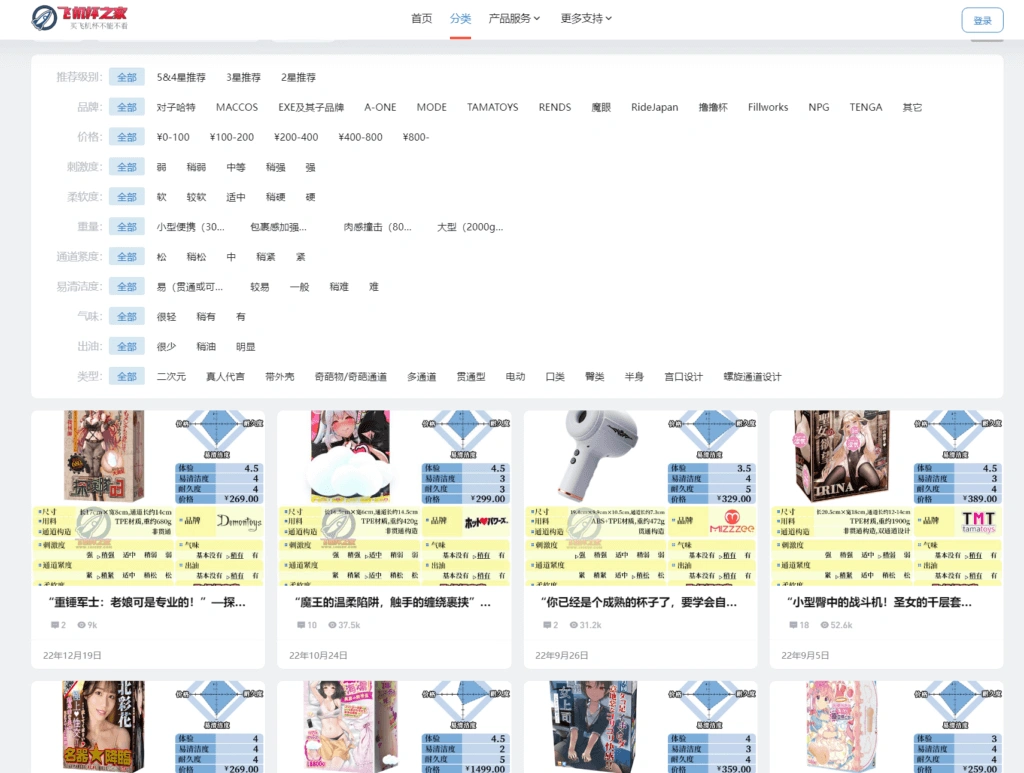The width and height of the screenshot is (1024, 773).
Task: Pick 很轻 in the 气味 row
Action: pos(167,317)
